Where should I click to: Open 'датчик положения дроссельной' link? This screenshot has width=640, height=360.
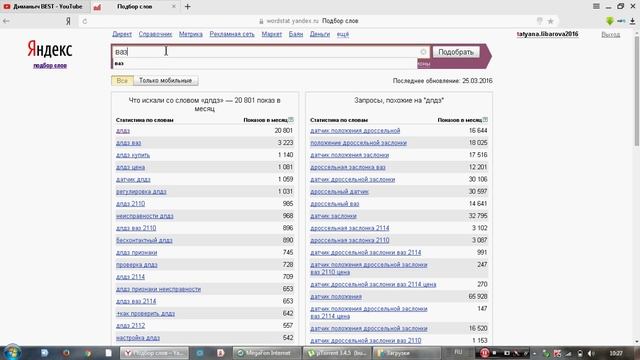tap(355, 131)
